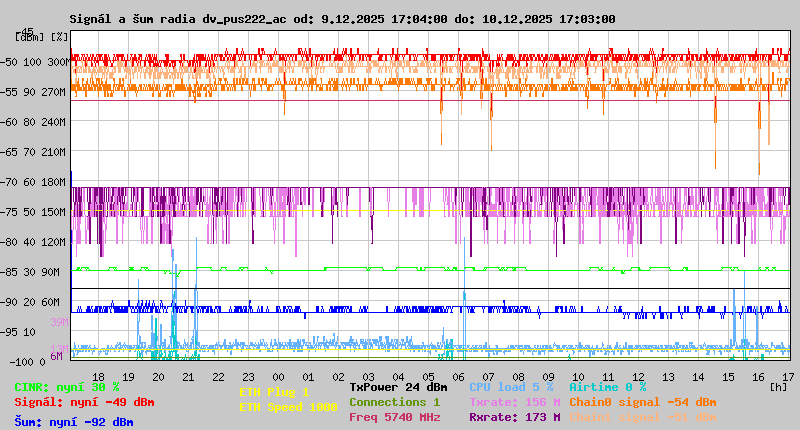Screen dimensions: 800x430
Task: Click the 20 hour tick on time axis
Action: (x=158, y=376)
